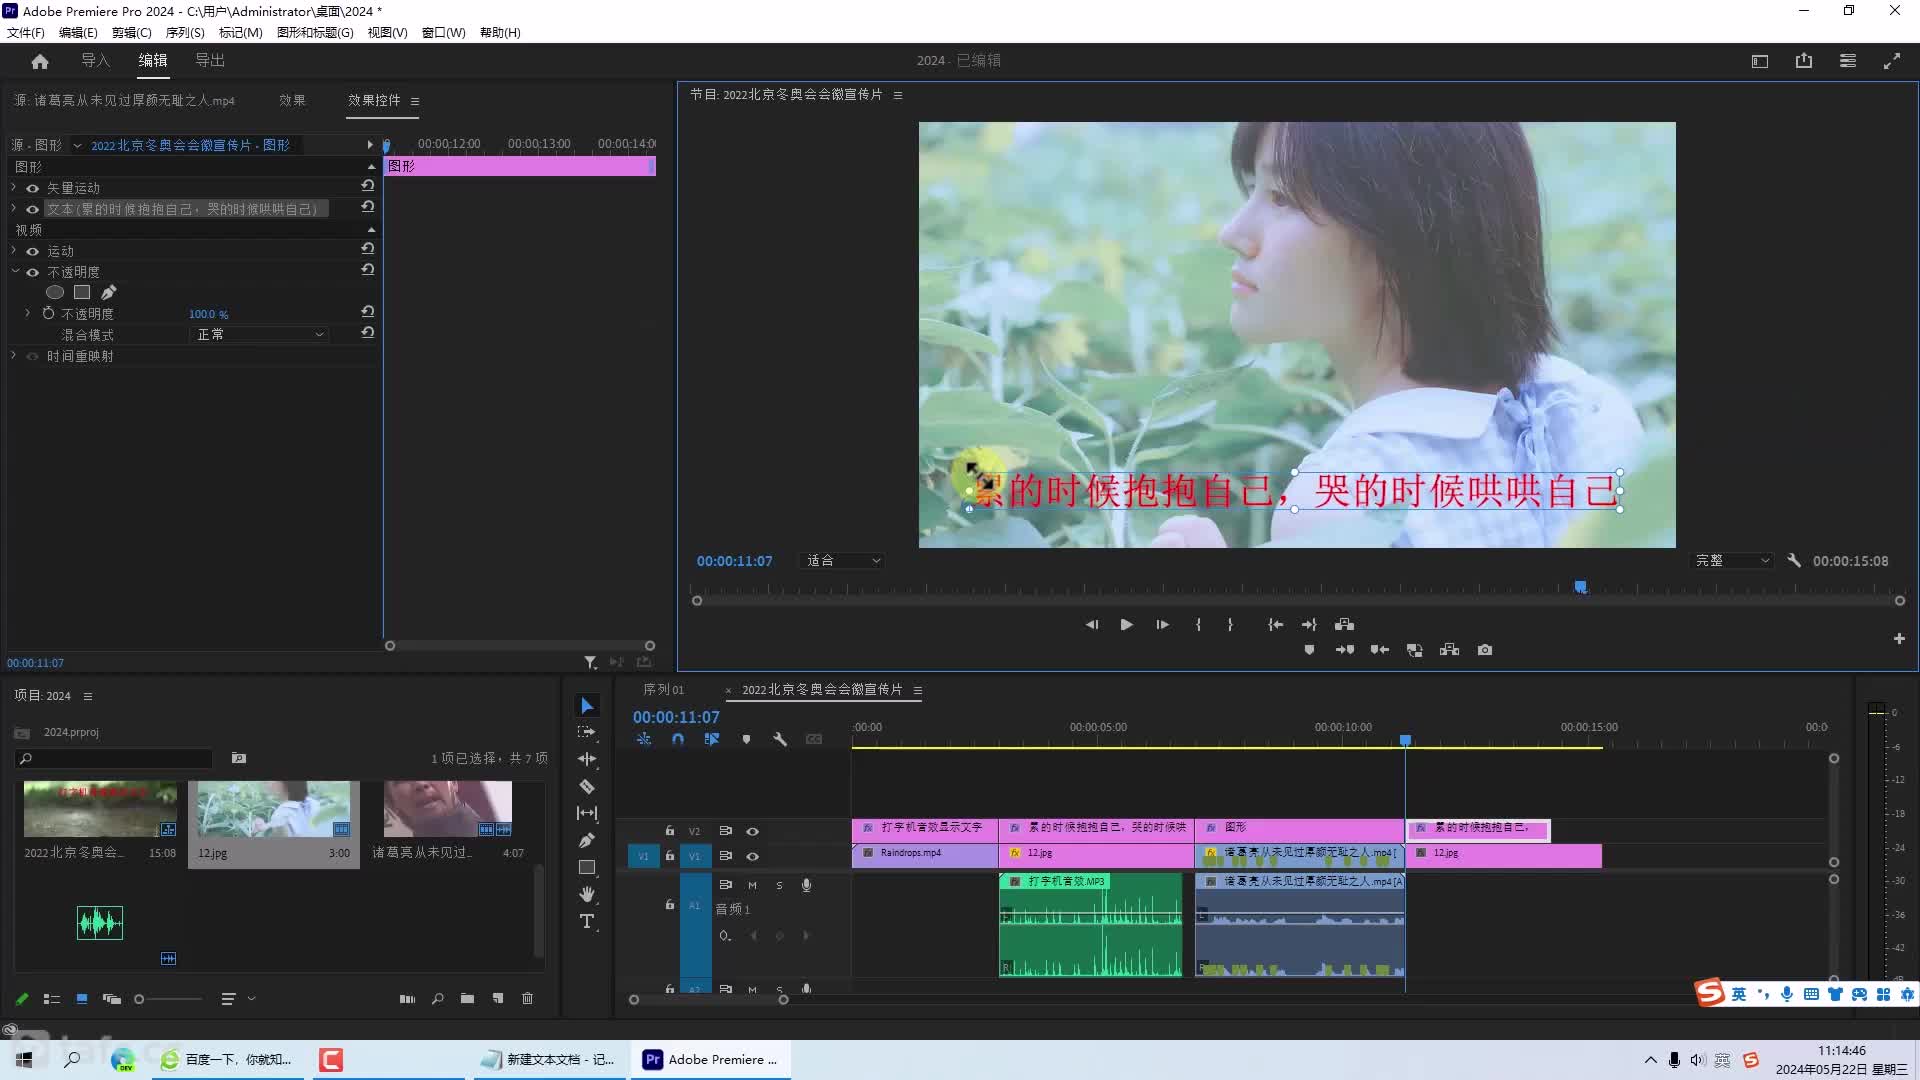
Task: Toggle visibility of 运动 effect
Action: point(33,251)
